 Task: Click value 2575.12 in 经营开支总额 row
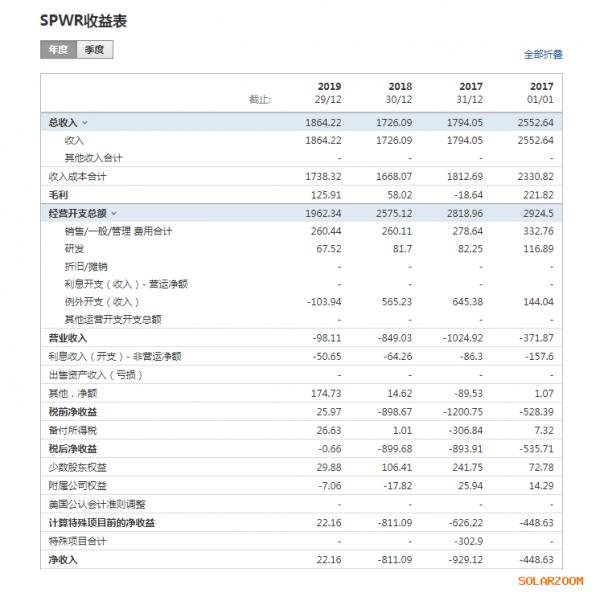click(394, 213)
